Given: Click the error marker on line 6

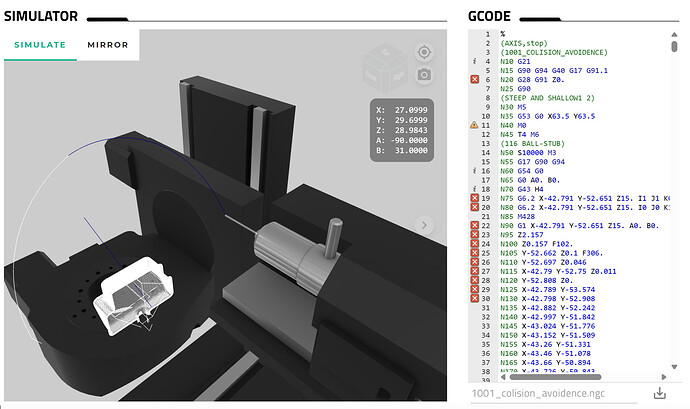Looking at the screenshot, I should tap(474, 79).
